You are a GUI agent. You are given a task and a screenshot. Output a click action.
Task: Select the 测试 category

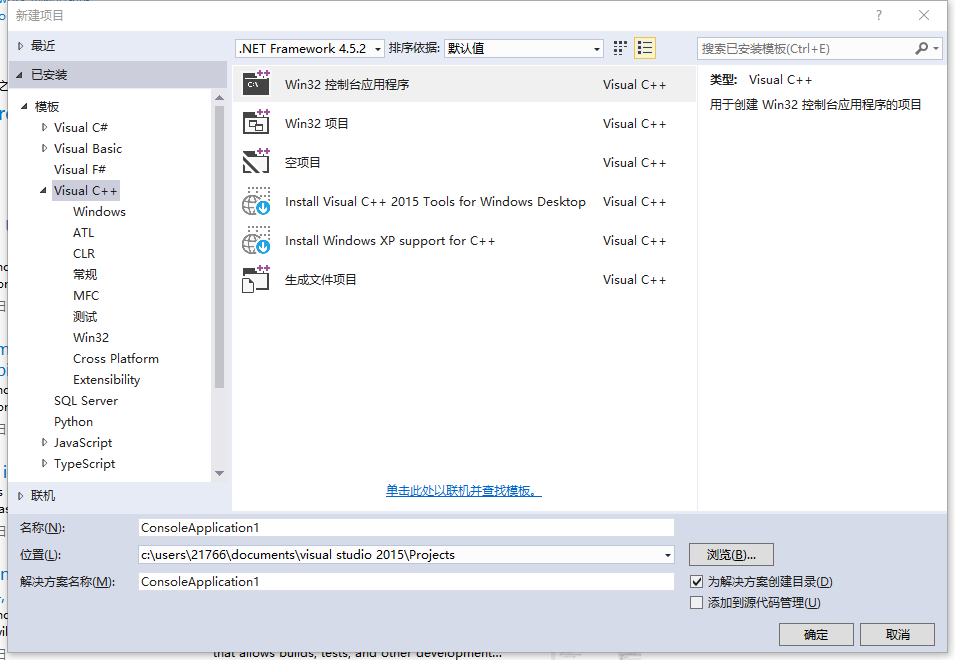(x=85, y=317)
